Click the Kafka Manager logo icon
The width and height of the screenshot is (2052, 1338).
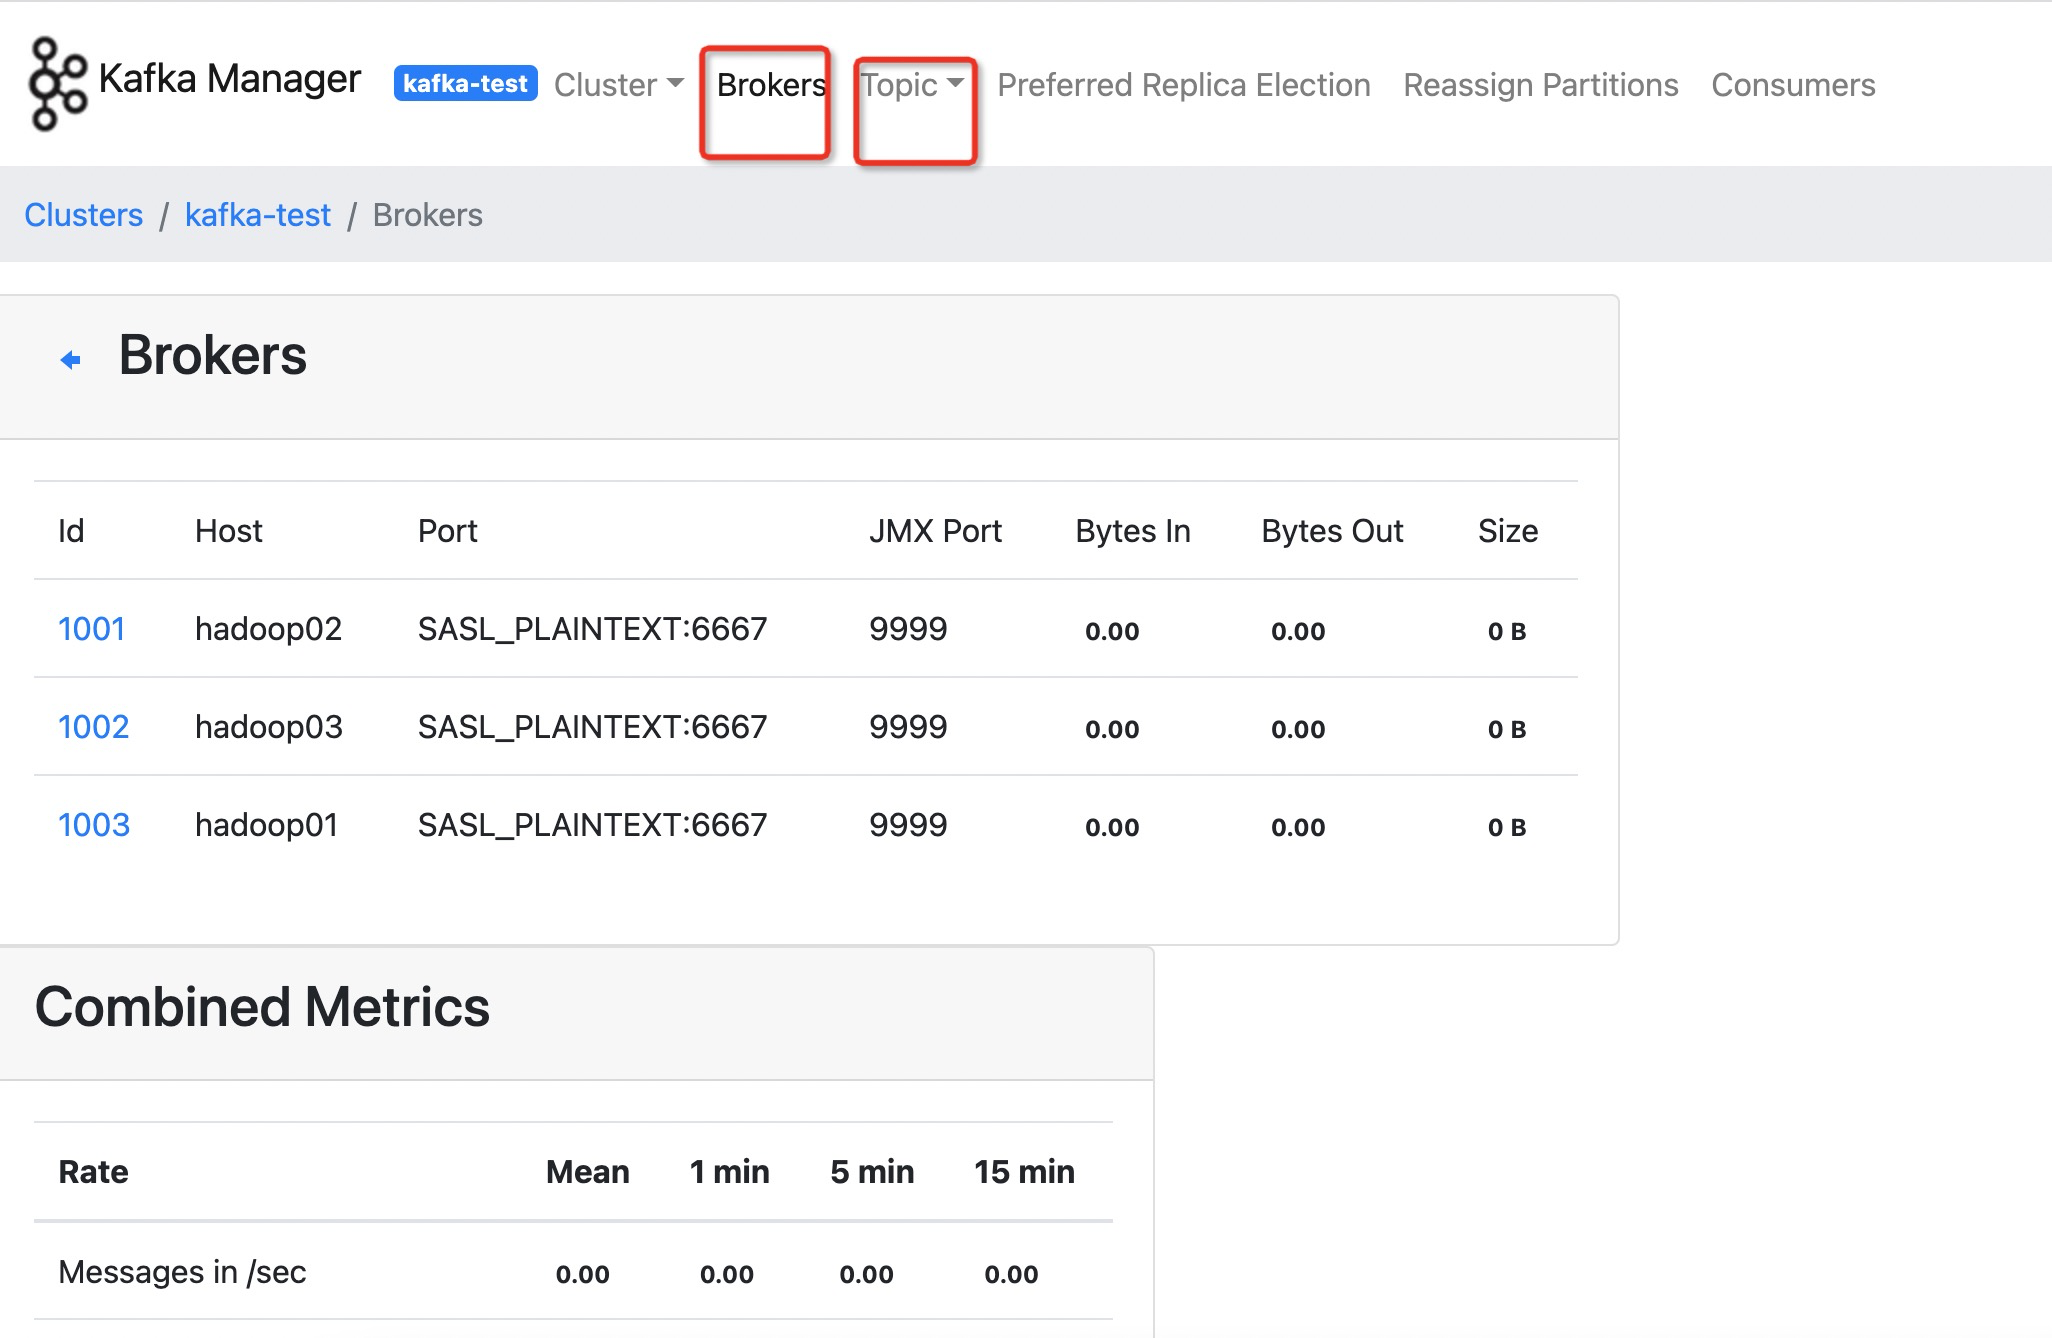[x=56, y=84]
